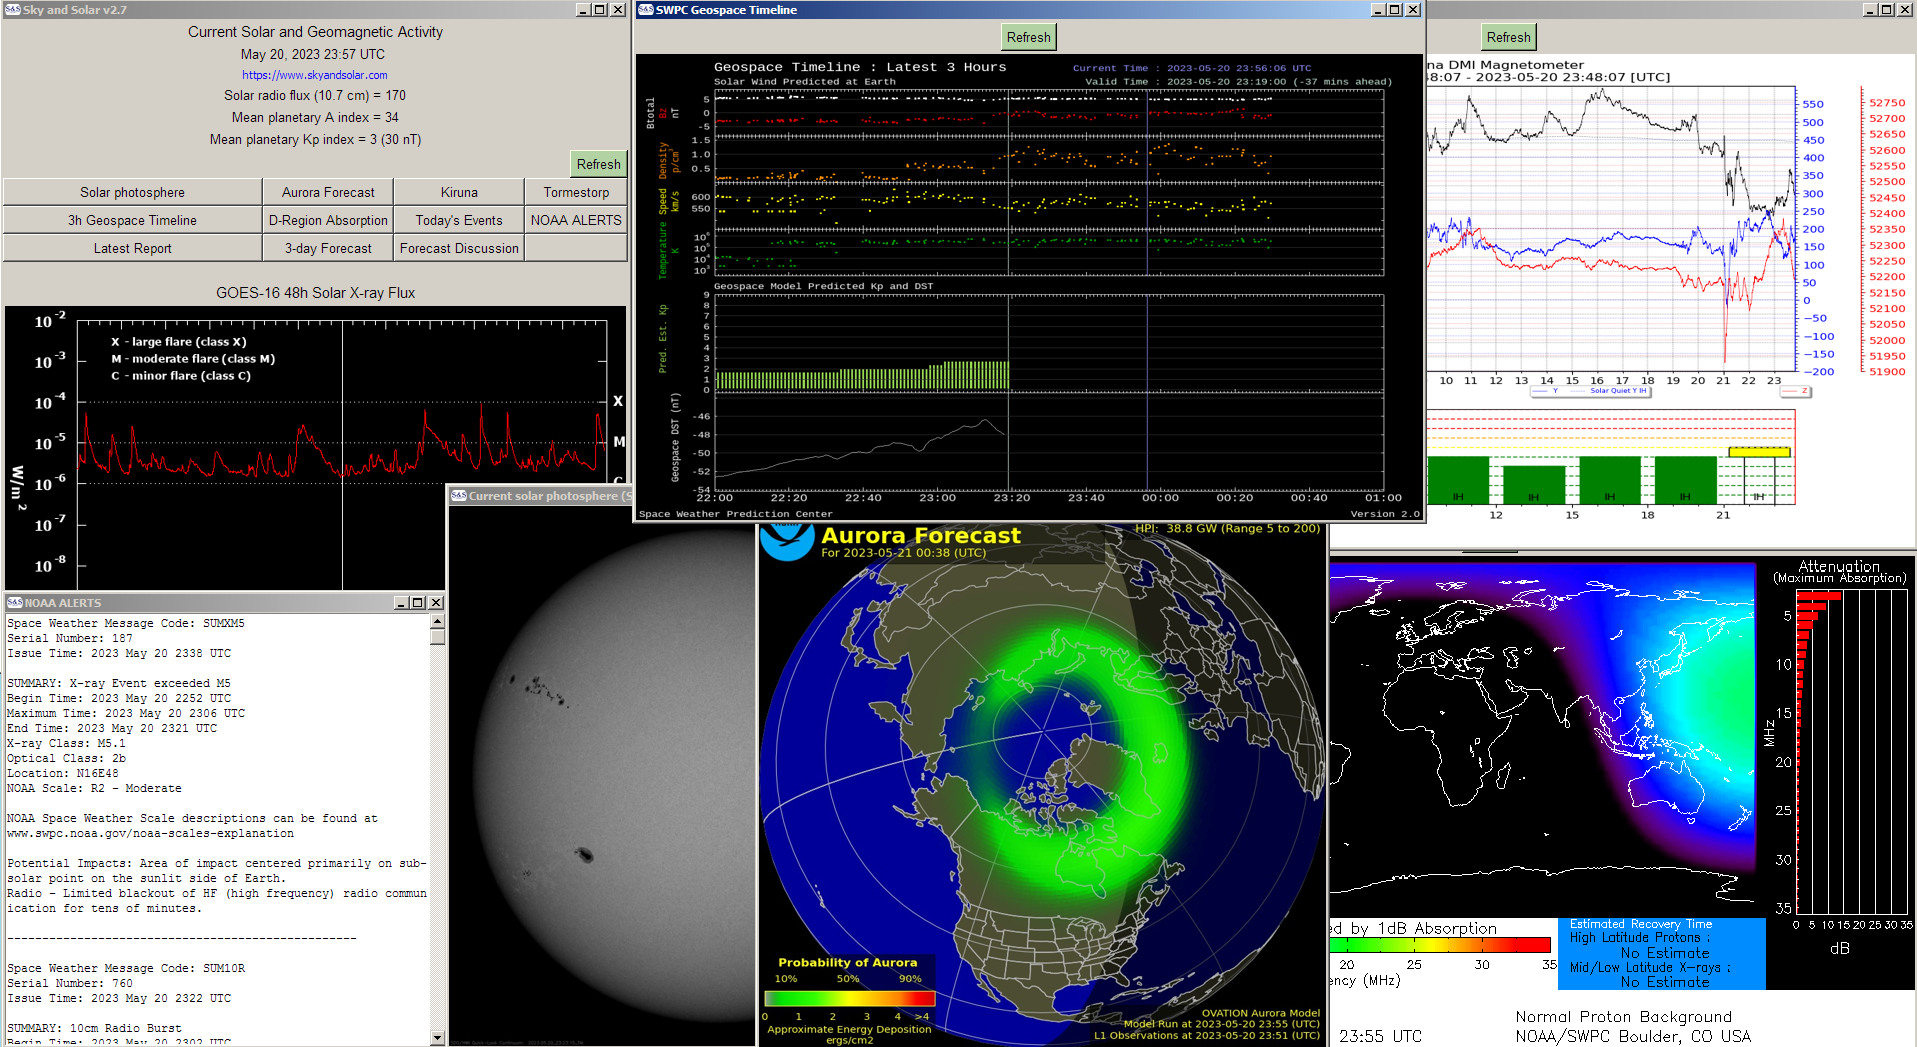
Task: Click the Current solar photosphere title icon
Action: (x=459, y=495)
